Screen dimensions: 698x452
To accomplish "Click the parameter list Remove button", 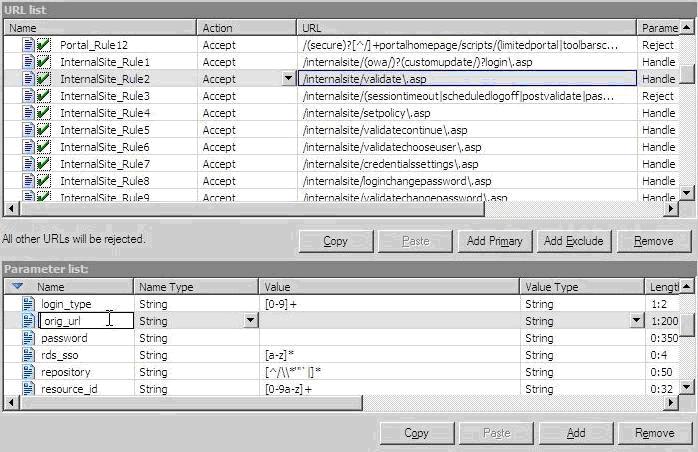I will (x=655, y=433).
